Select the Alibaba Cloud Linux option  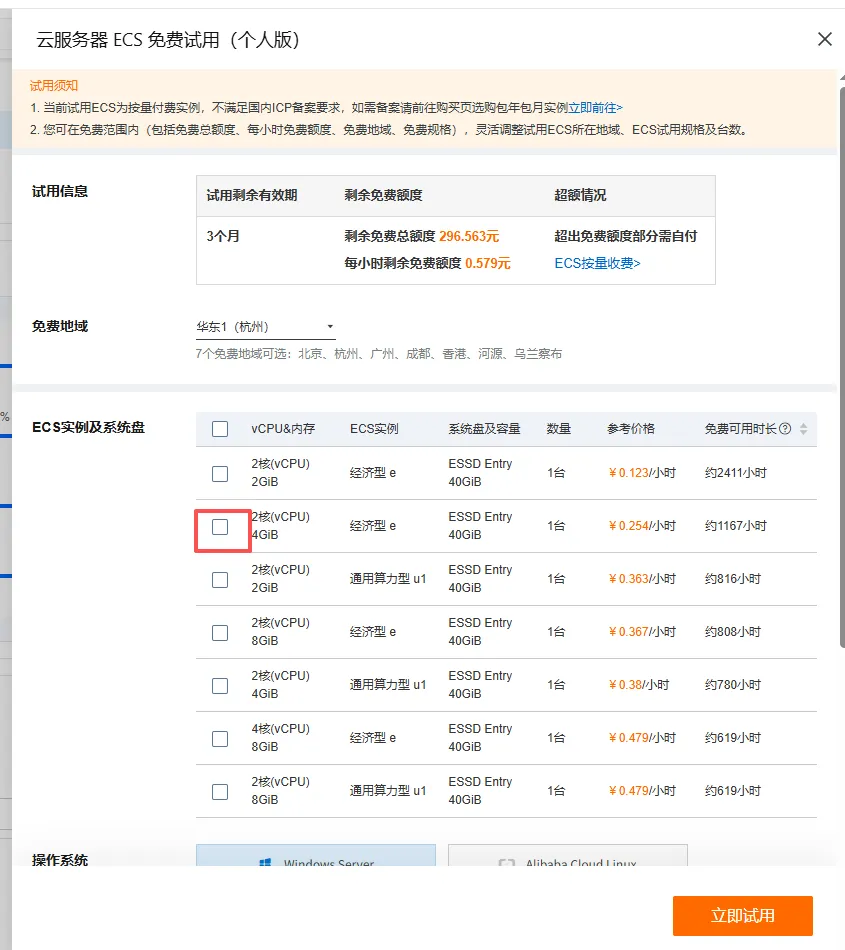click(568, 855)
